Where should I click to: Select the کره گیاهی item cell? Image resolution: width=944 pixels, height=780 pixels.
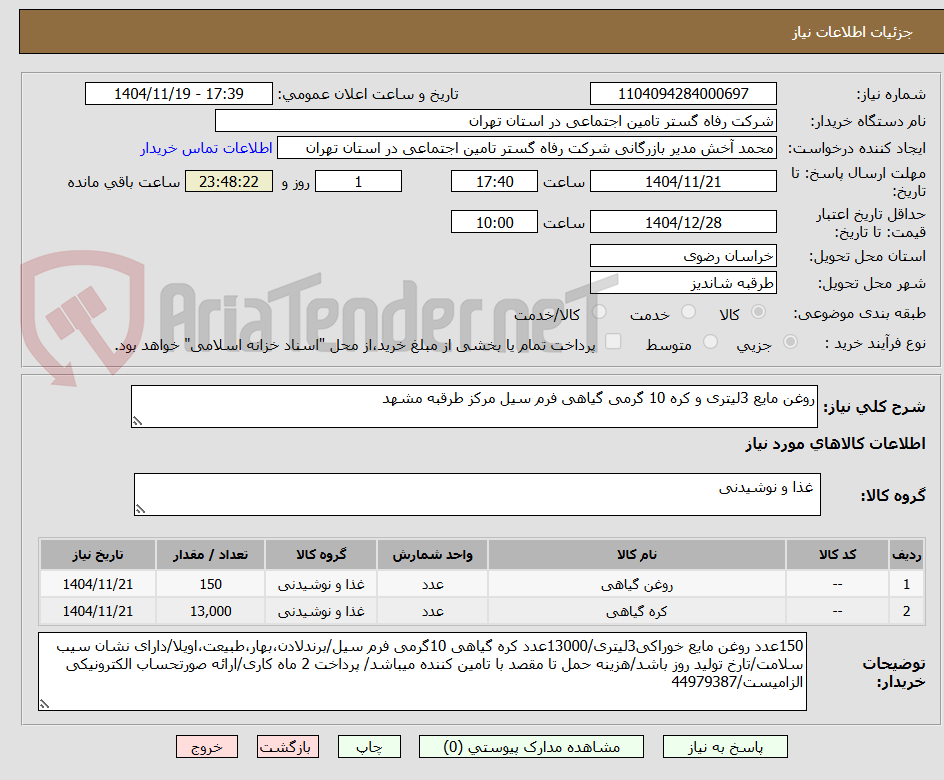click(636, 611)
